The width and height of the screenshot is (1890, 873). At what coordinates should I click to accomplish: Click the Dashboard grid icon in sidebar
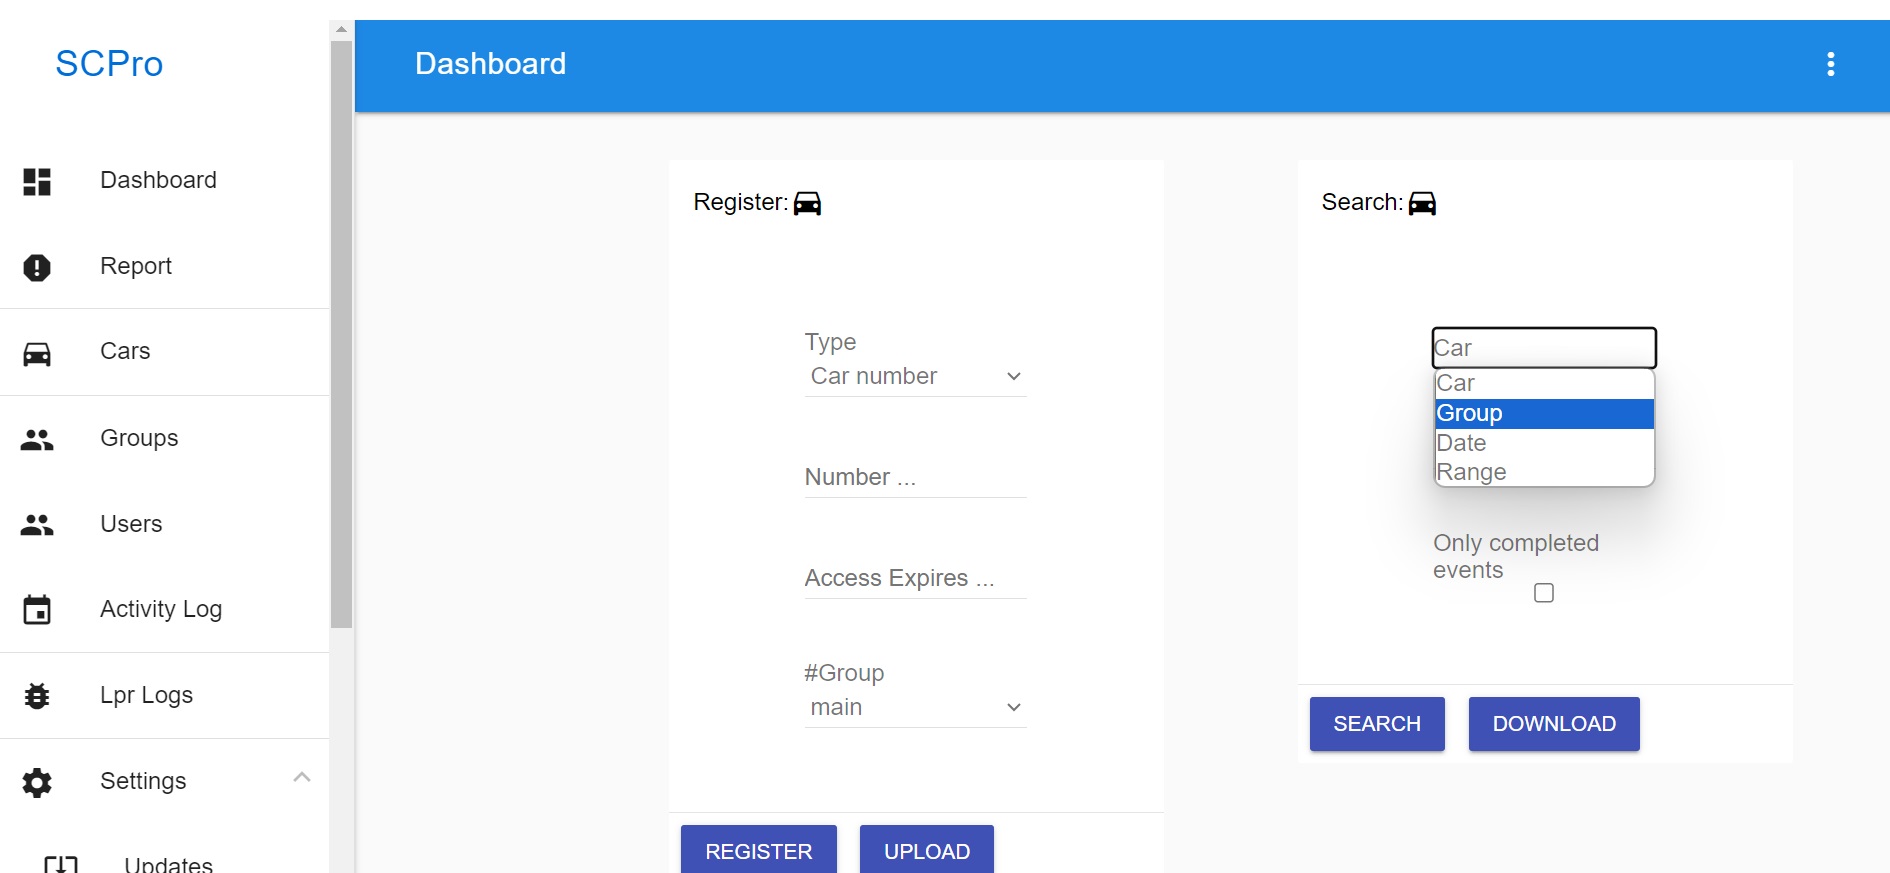click(x=37, y=181)
